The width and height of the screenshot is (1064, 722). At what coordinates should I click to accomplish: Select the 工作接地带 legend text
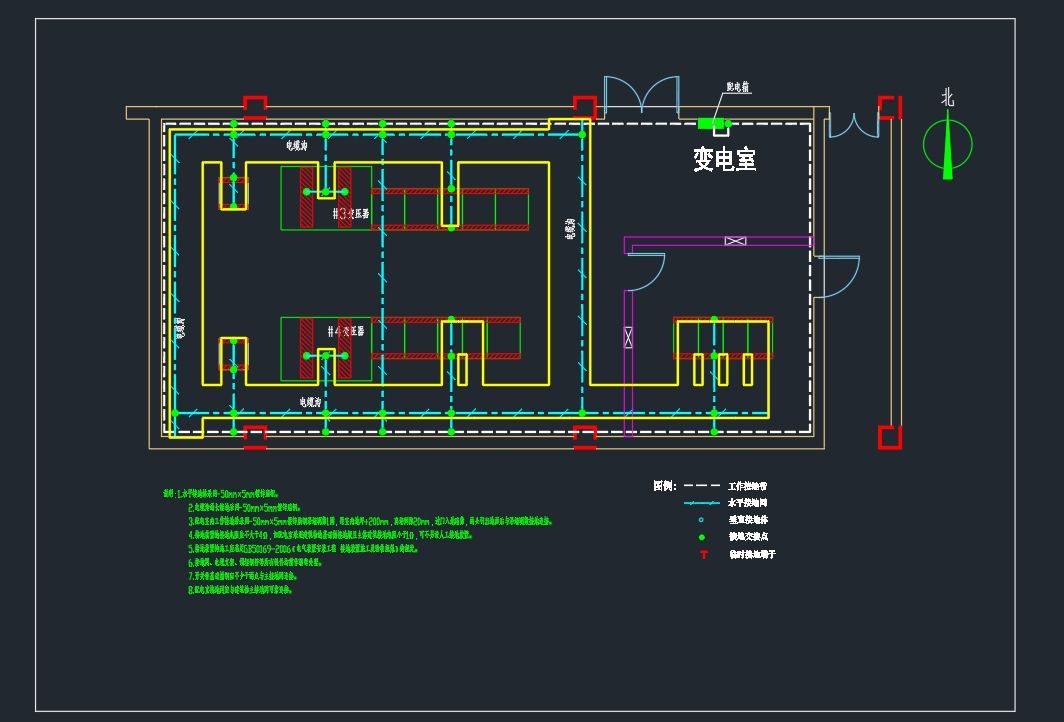[x=748, y=486]
